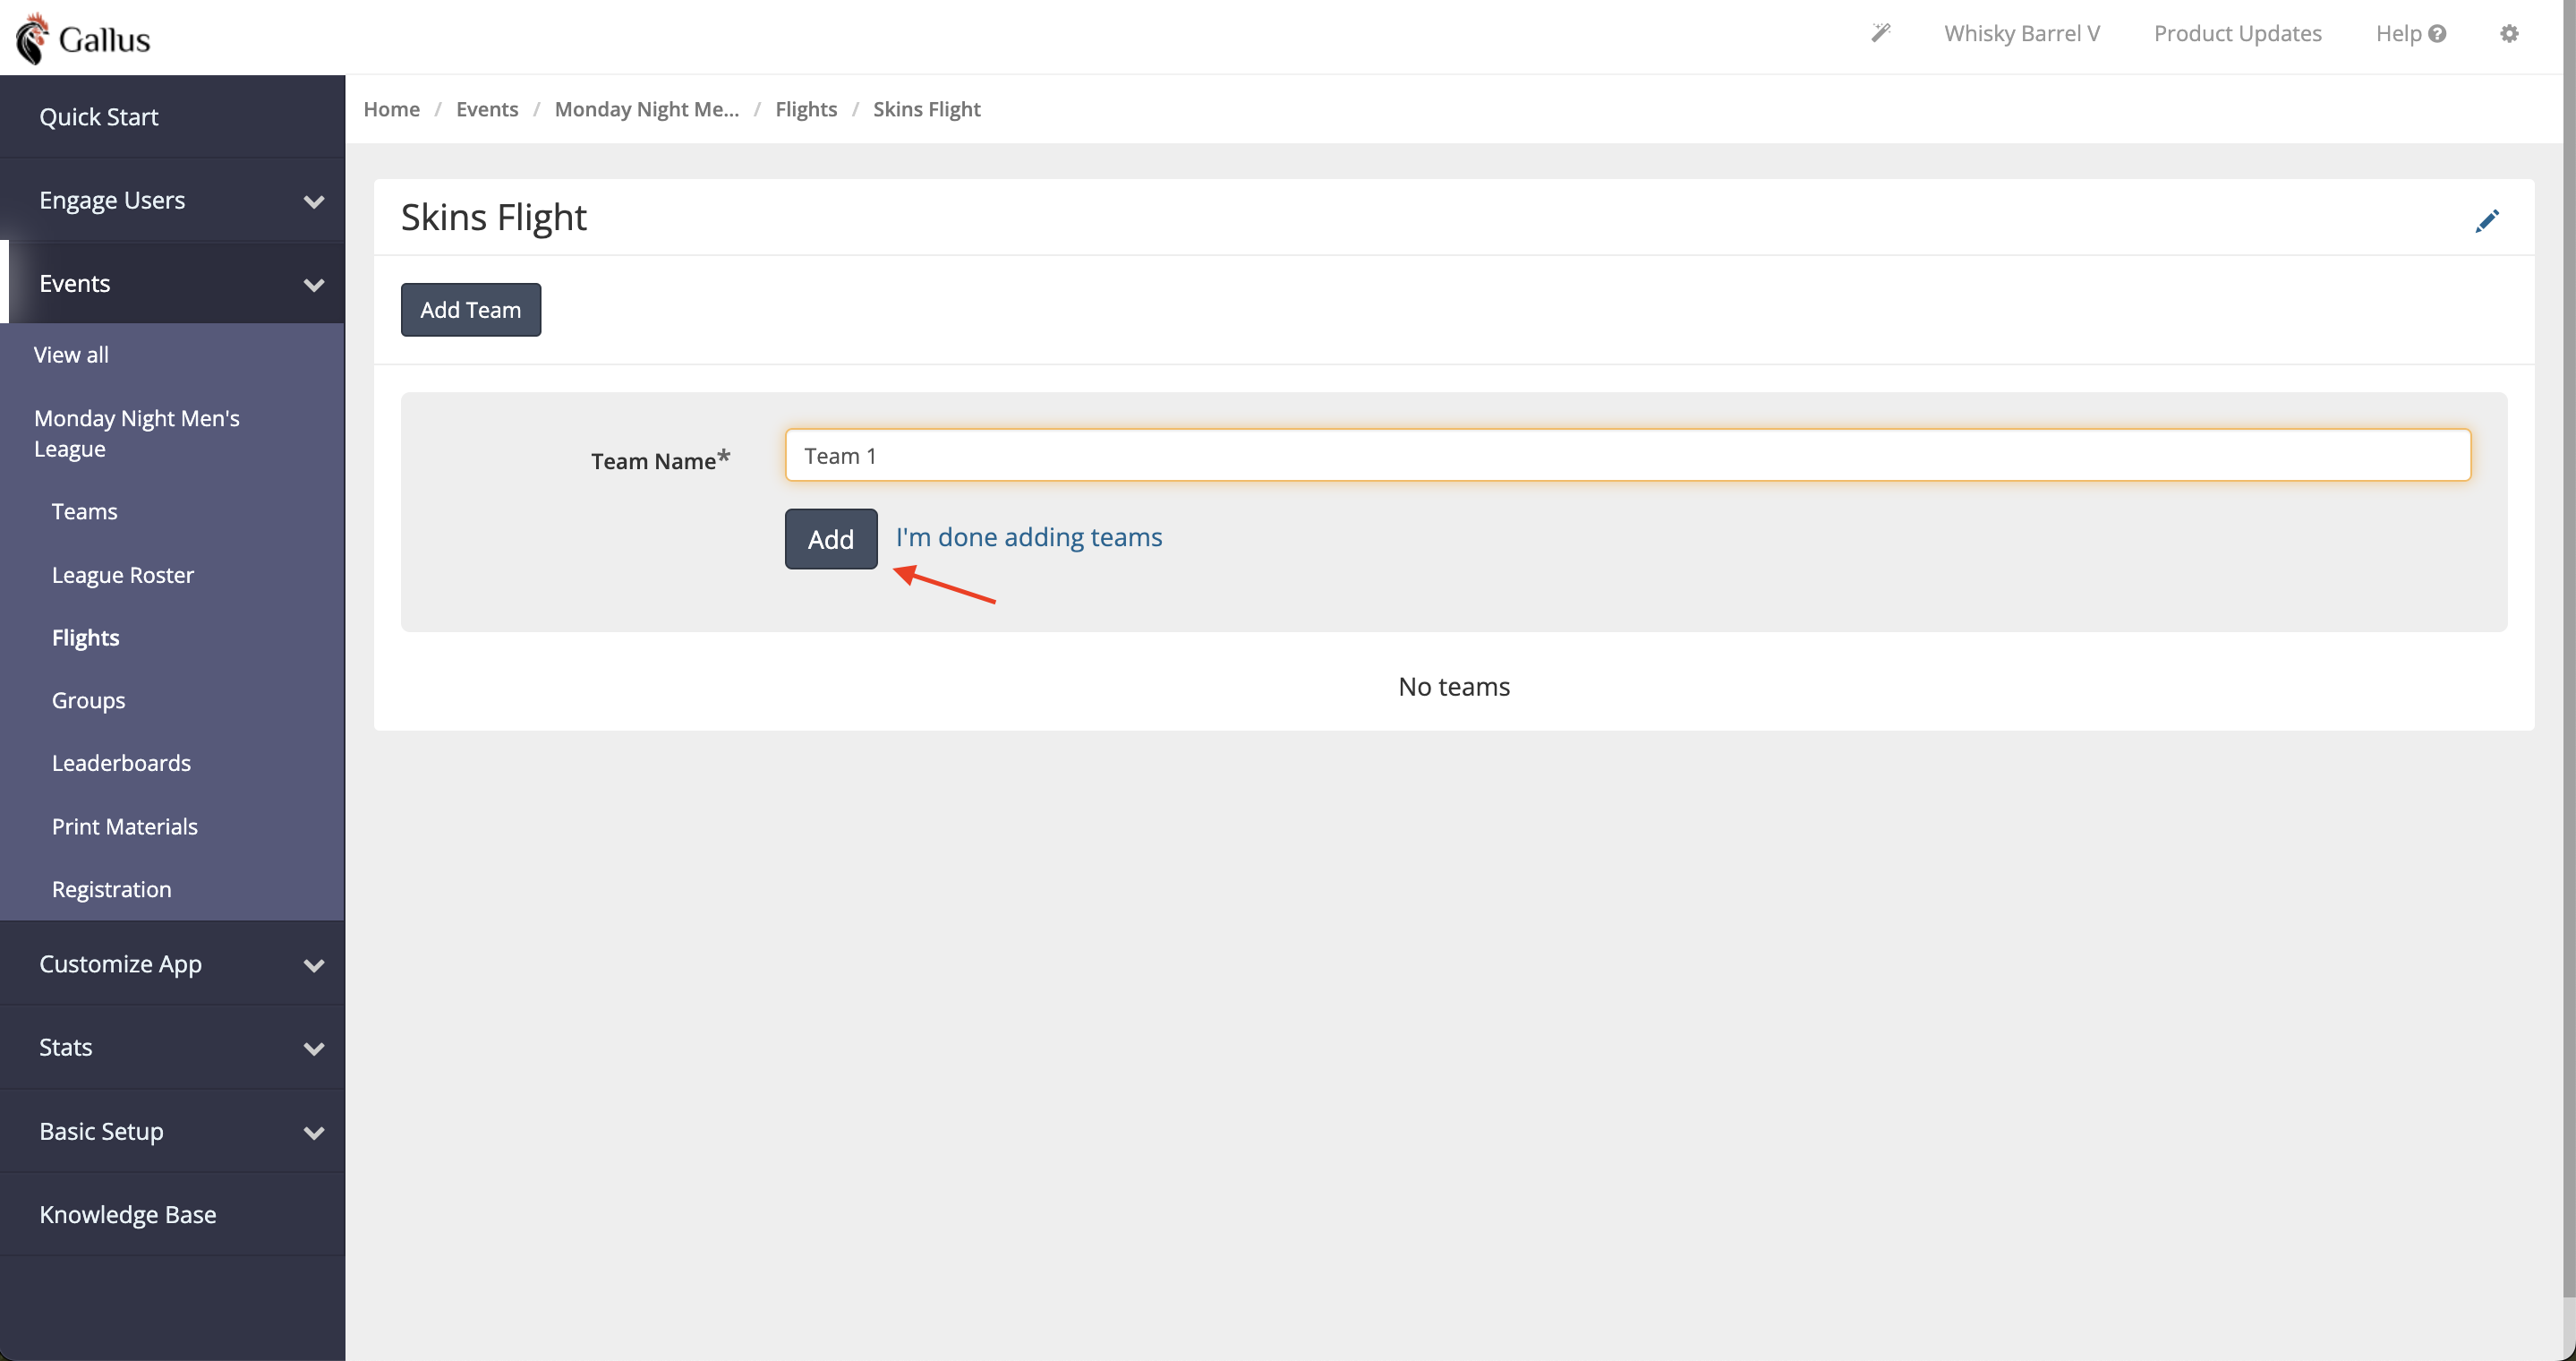Click the Basic Setup menu label
The image size is (2576, 1361).
[x=101, y=1130]
